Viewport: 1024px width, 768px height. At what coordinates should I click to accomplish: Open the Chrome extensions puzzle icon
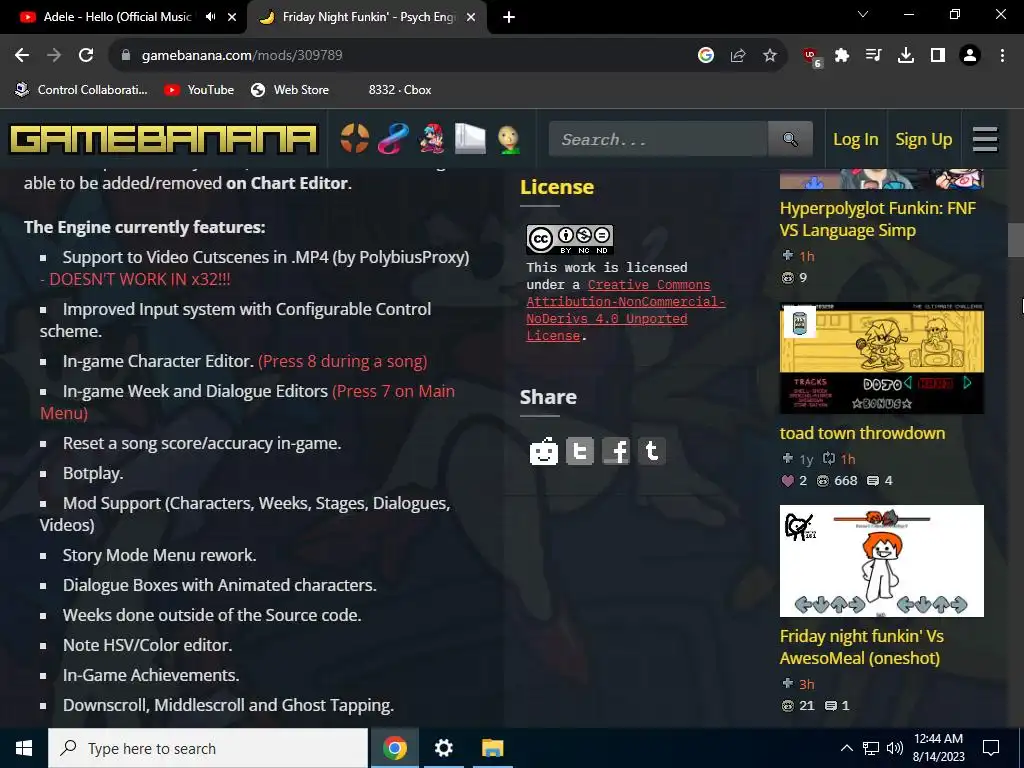pos(842,56)
